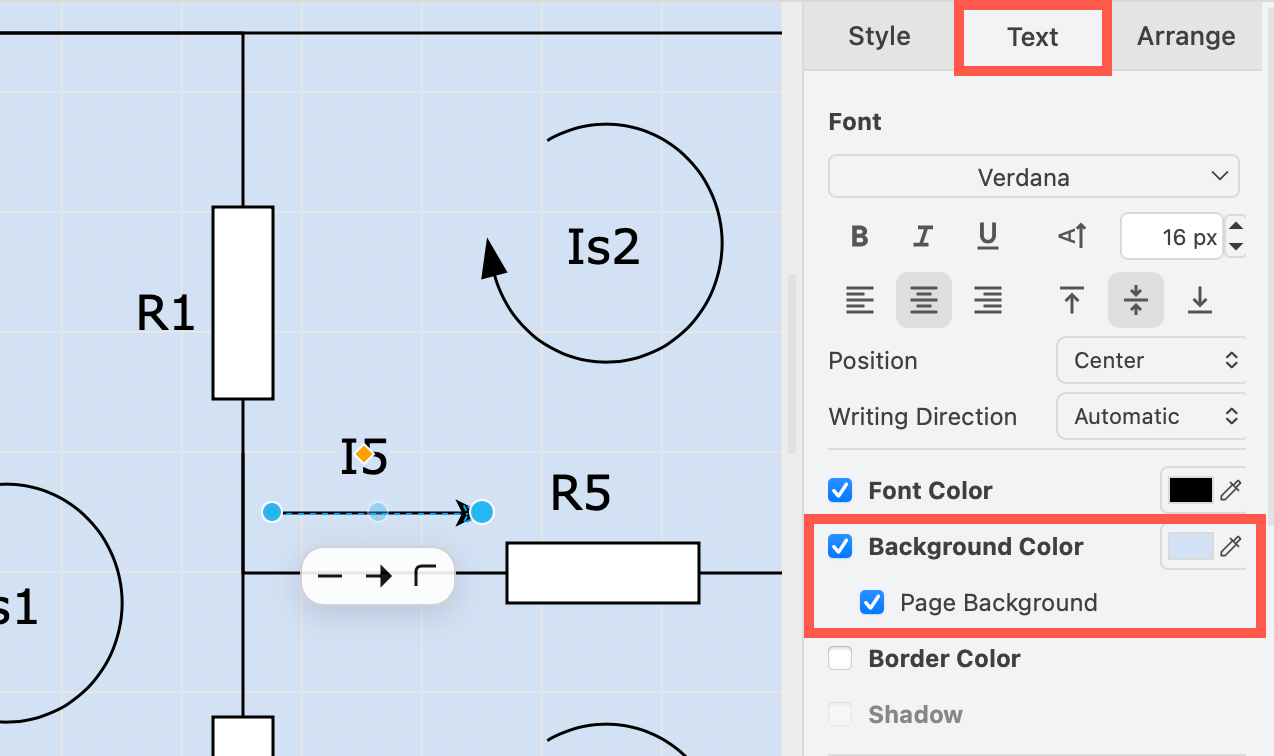The image size is (1274, 756).
Task: Pick background color with the eyedropper
Action: pos(1231,546)
